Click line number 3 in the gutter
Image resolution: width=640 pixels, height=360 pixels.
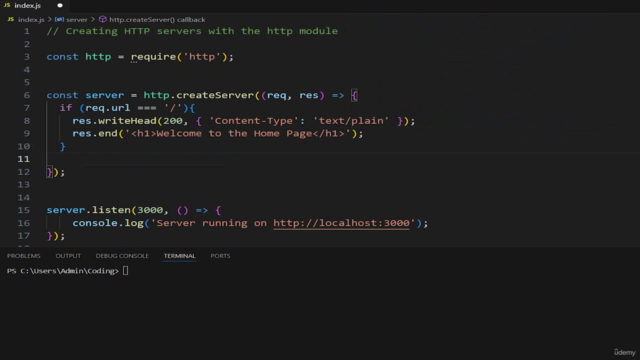(27, 57)
